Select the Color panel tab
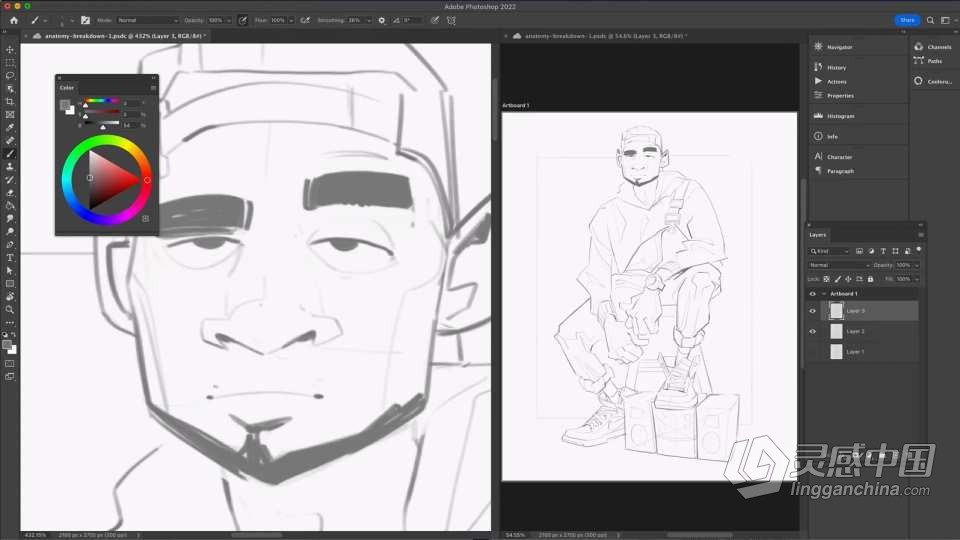Image resolution: width=960 pixels, height=540 pixels. pyautogui.click(x=67, y=88)
